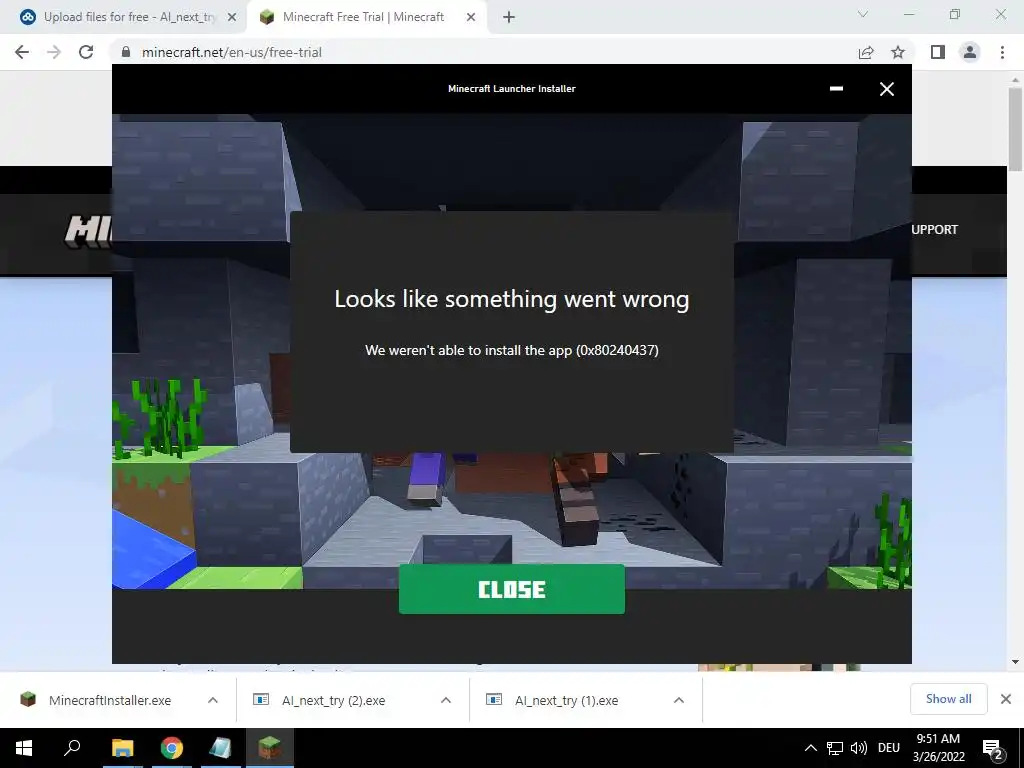1024x768 pixels.
Task: Change the DEU keyboard language
Action: tap(889, 748)
